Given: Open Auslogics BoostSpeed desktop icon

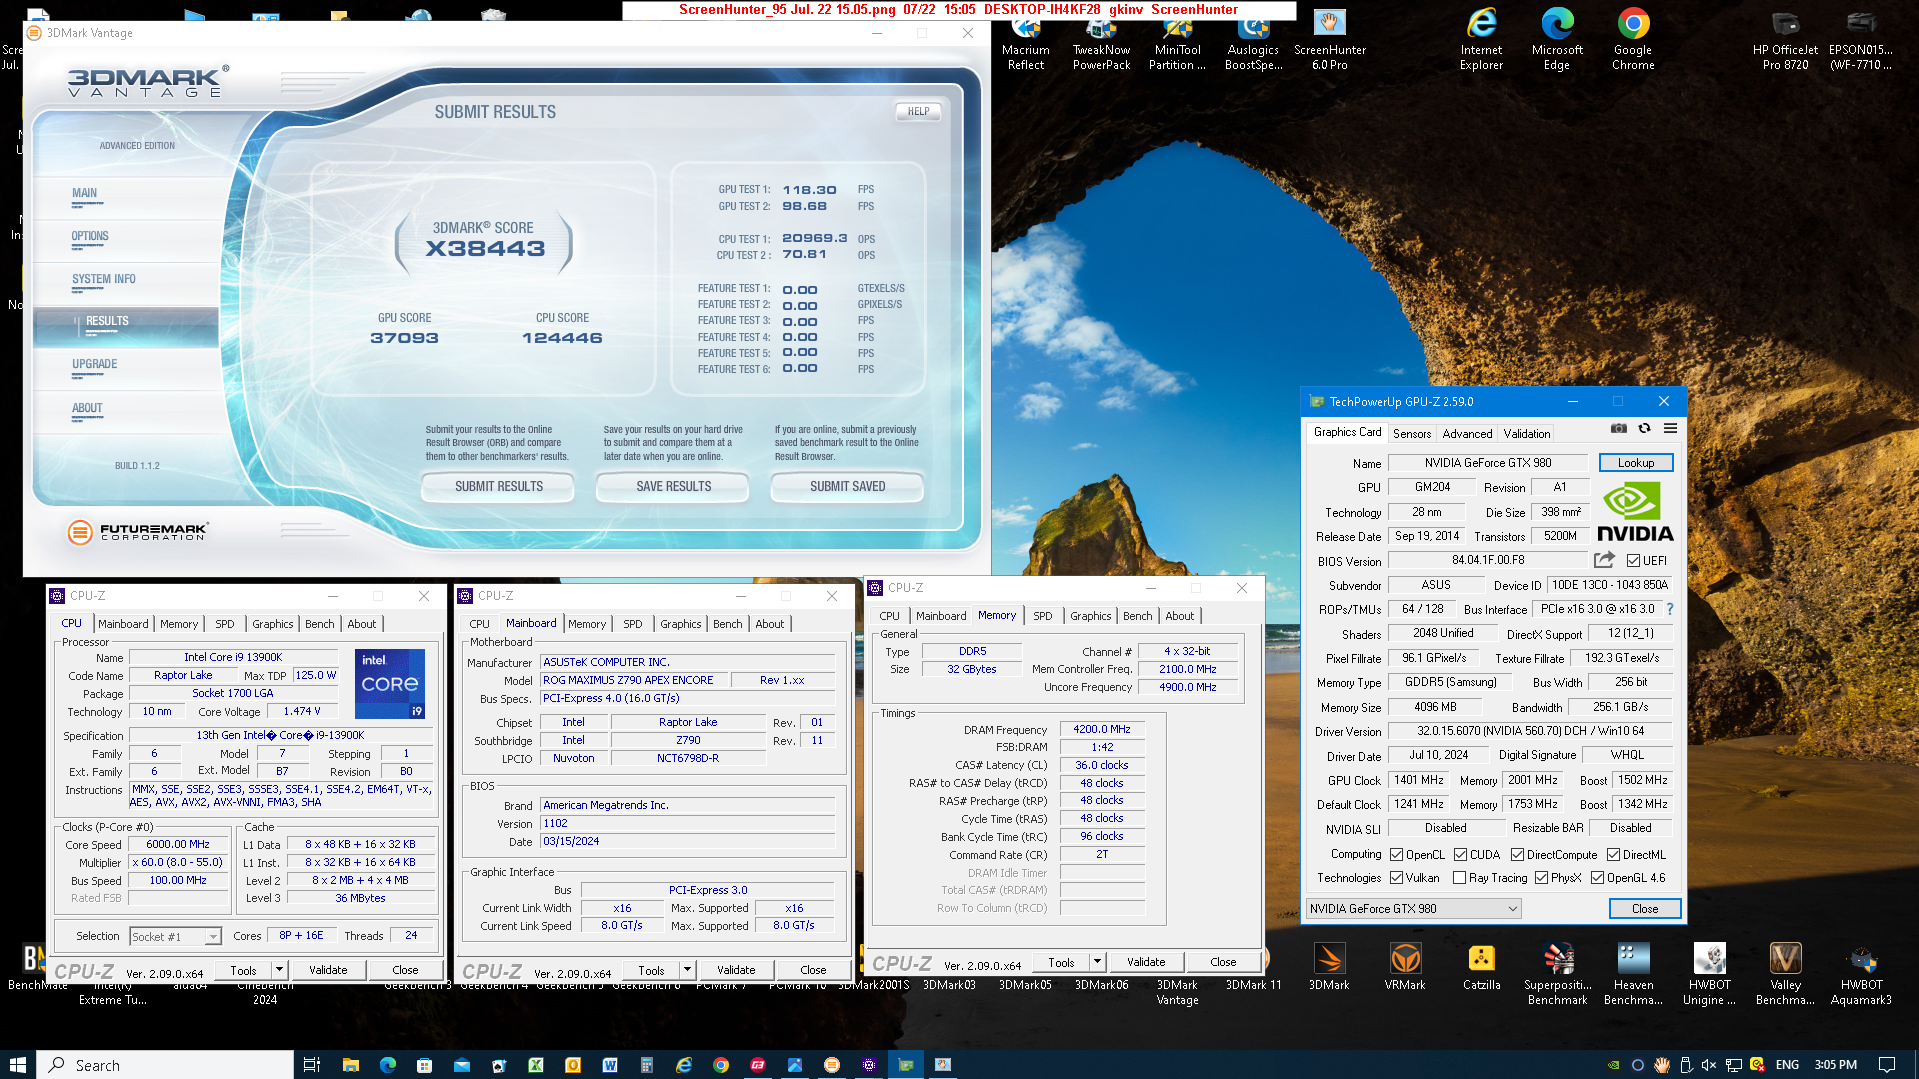Looking at the screenshot, I should click(x=1253, y=40).
